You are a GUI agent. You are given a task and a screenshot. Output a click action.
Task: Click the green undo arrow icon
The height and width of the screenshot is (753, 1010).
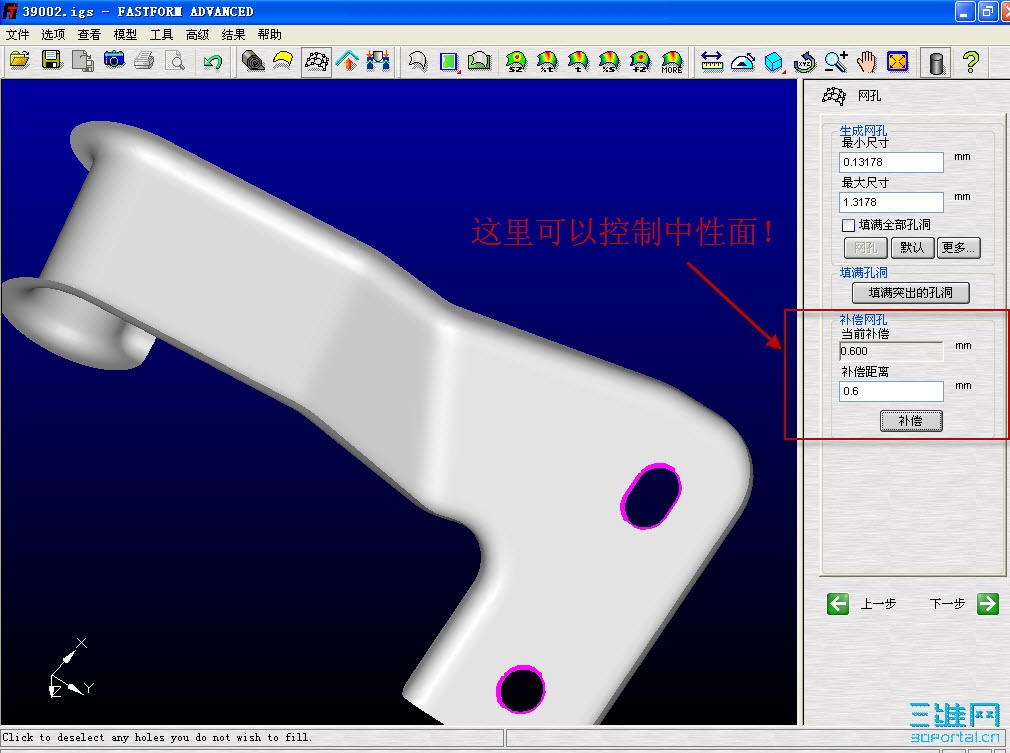click(212, 61)
